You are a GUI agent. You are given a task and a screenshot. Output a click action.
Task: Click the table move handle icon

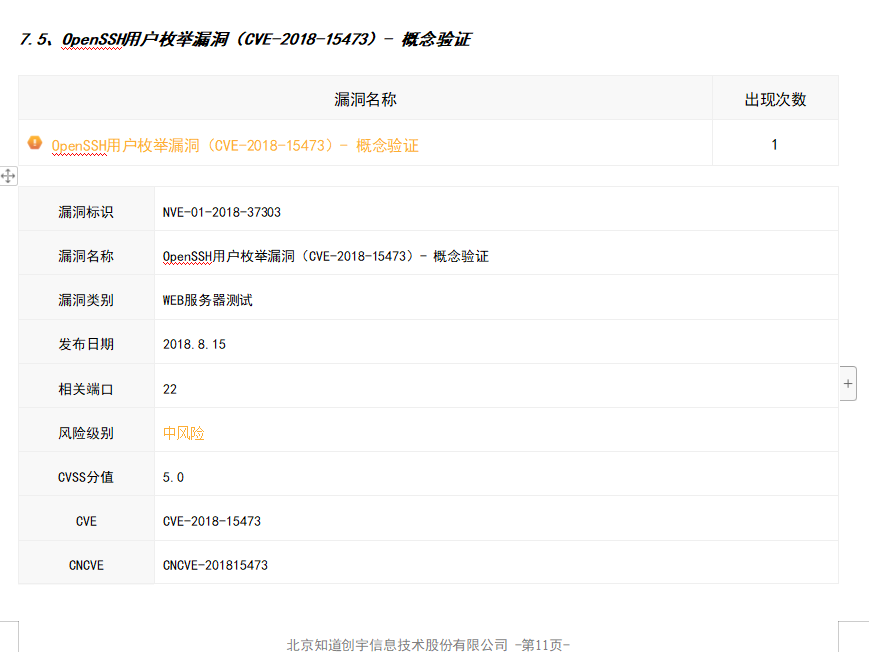[8, 175]
